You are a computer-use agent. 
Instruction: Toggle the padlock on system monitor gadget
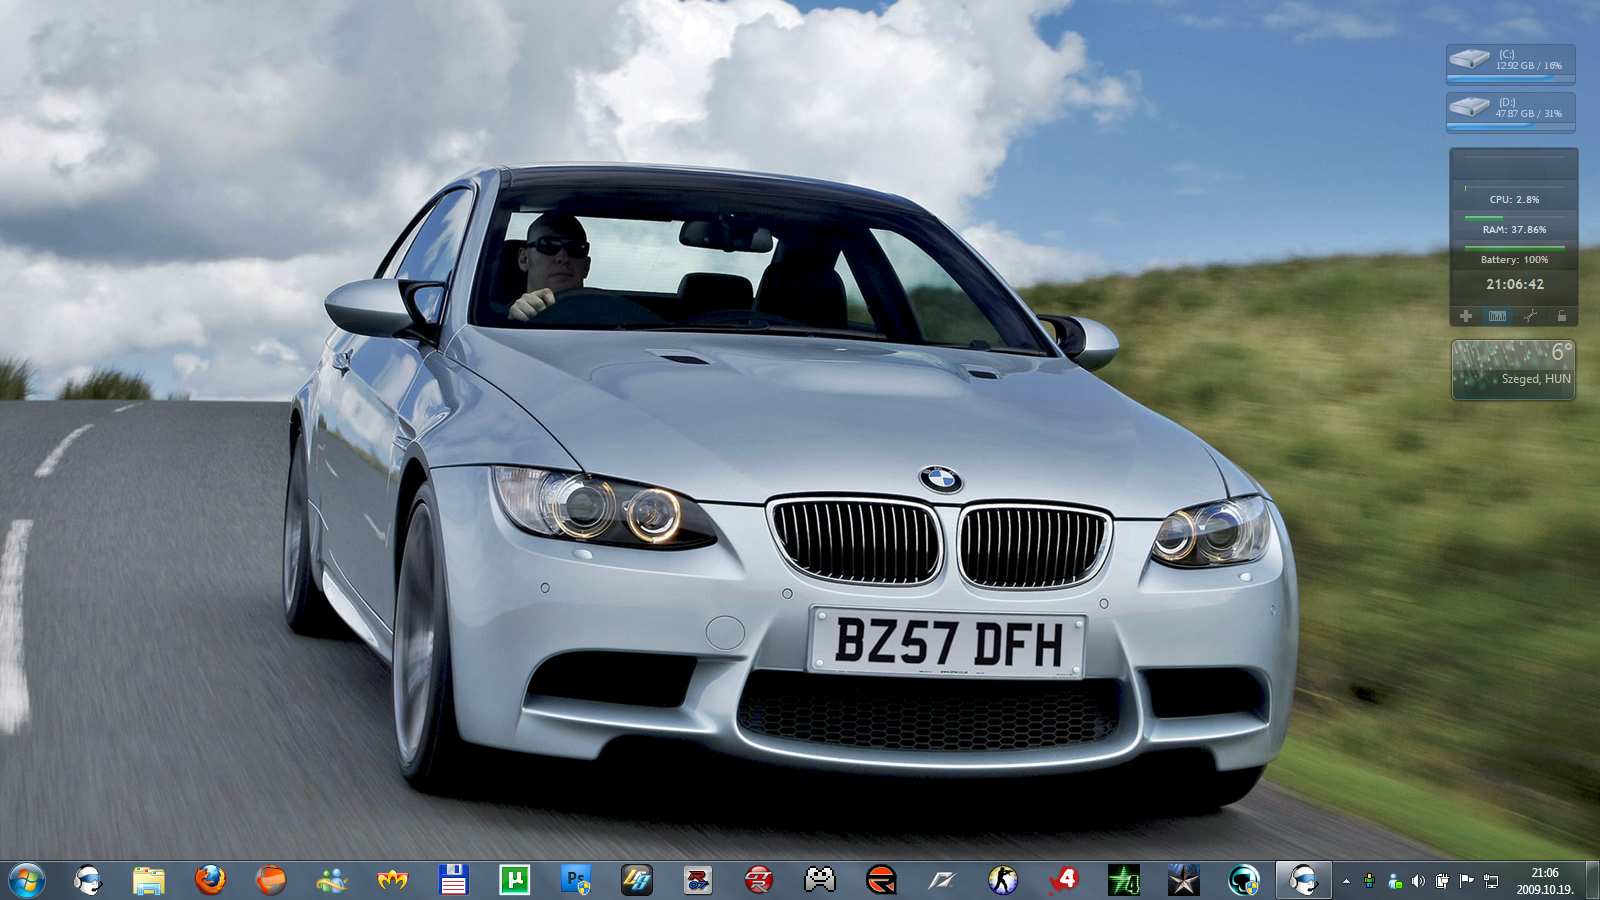pyautogui.click(x=1562, y=316)
